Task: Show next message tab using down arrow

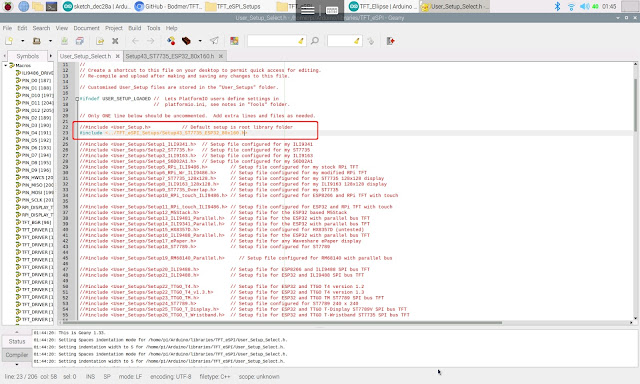Action: click(x=17, y=364)
